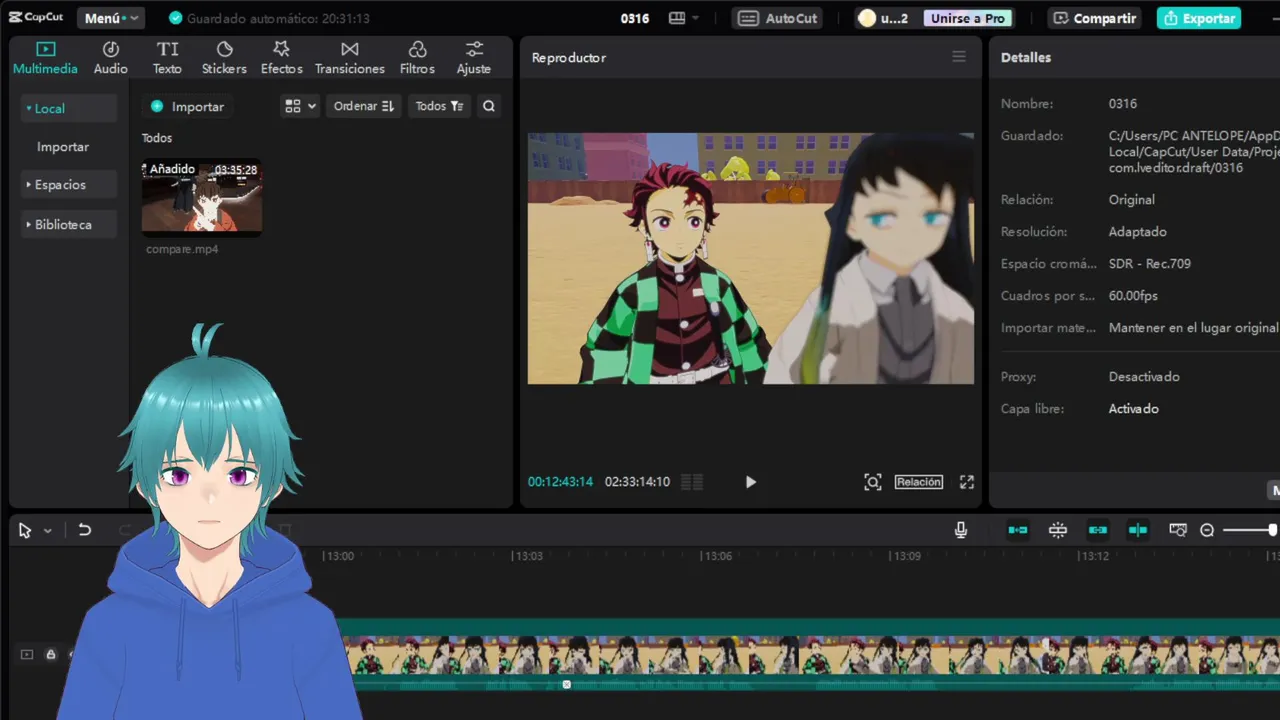Click the Importar button with green plus
Viewport: 1280px width, 720px height.
pos(187,106)
